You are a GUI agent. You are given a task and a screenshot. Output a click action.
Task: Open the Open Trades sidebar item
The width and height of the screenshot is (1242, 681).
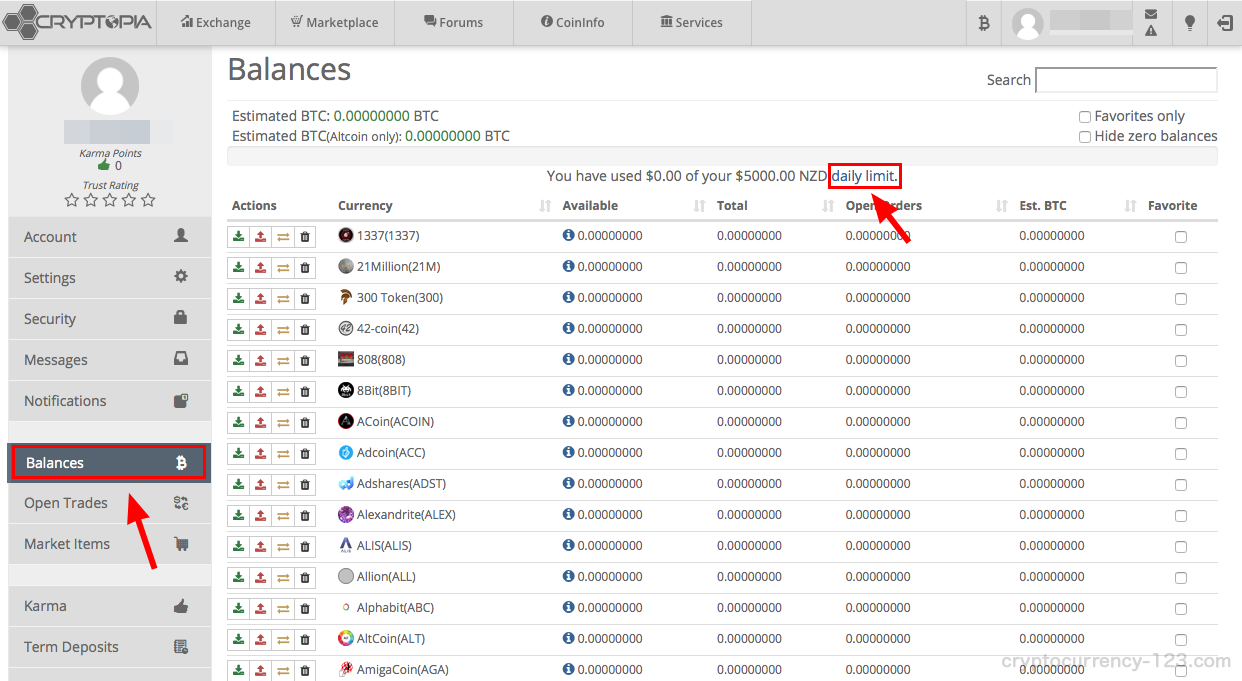click(x=110, y=503)
